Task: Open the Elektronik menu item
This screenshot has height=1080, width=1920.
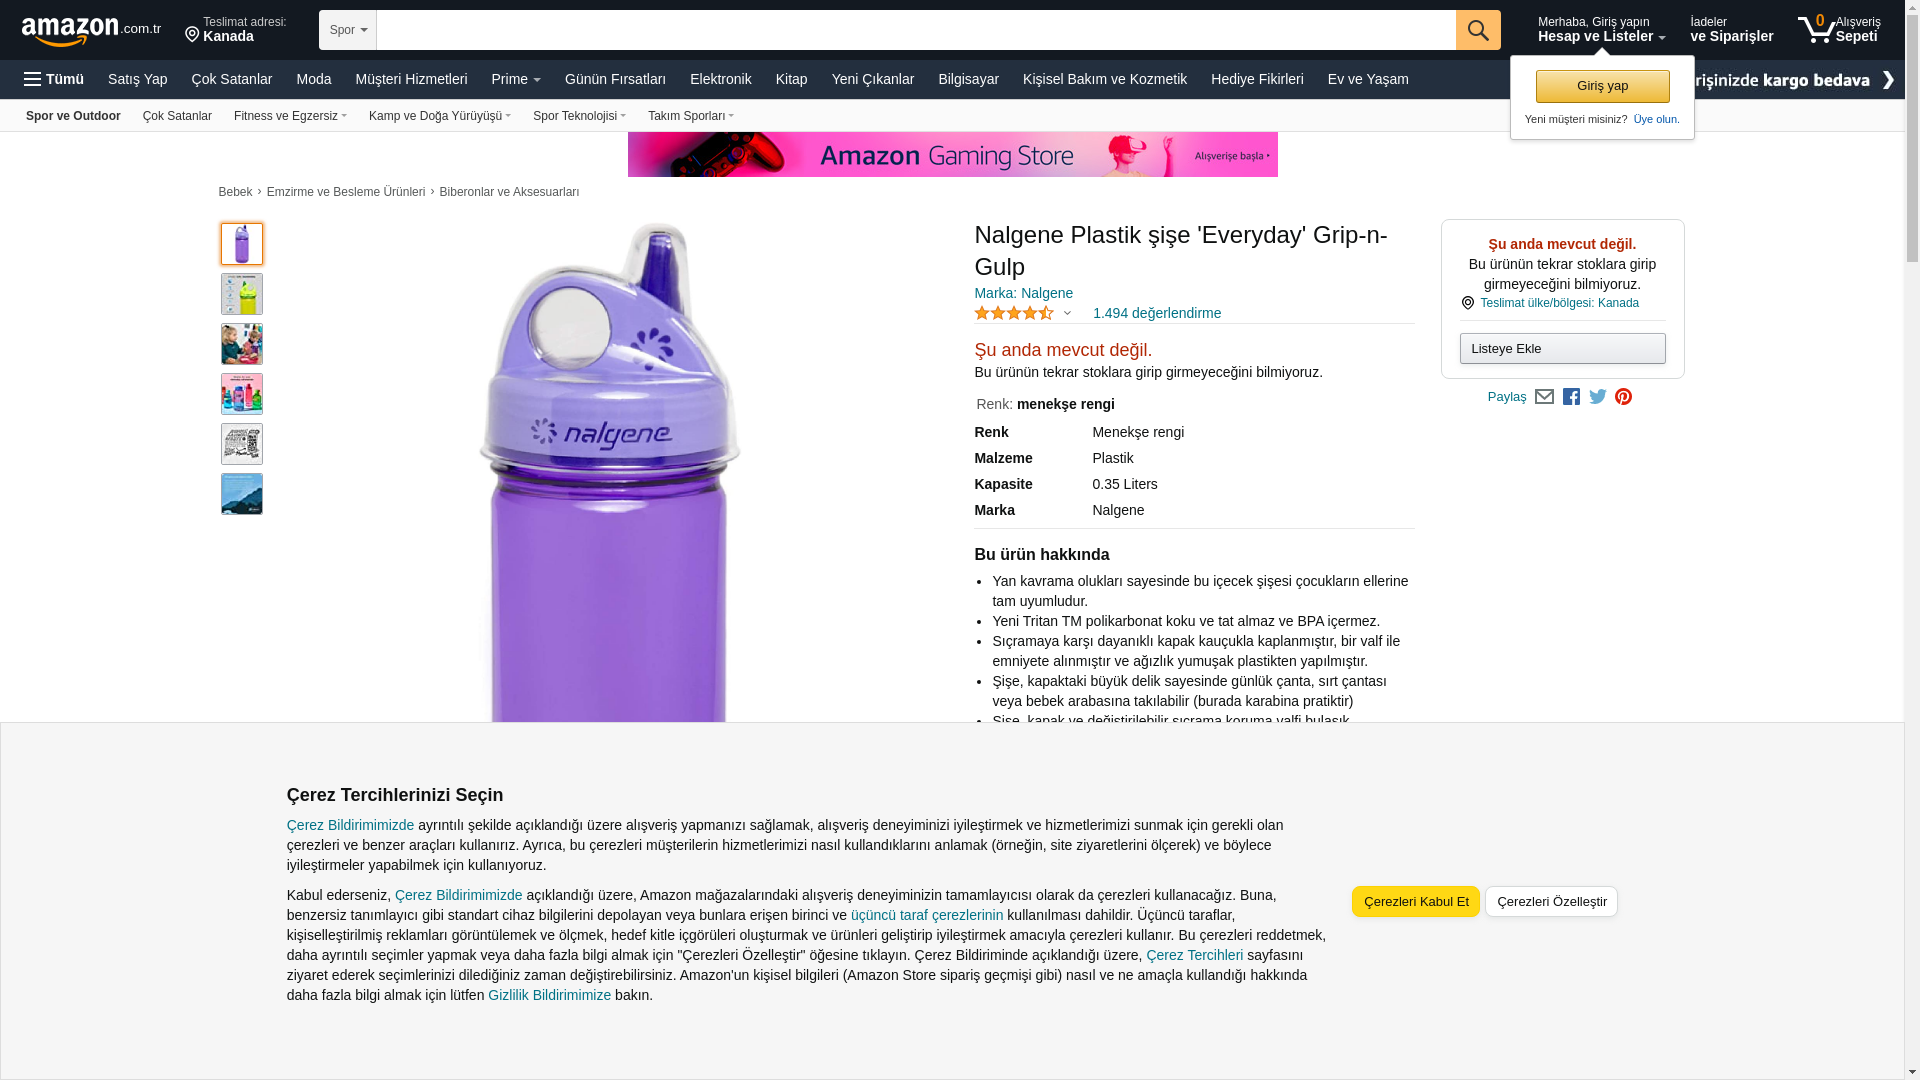Action: pos(720,79)
